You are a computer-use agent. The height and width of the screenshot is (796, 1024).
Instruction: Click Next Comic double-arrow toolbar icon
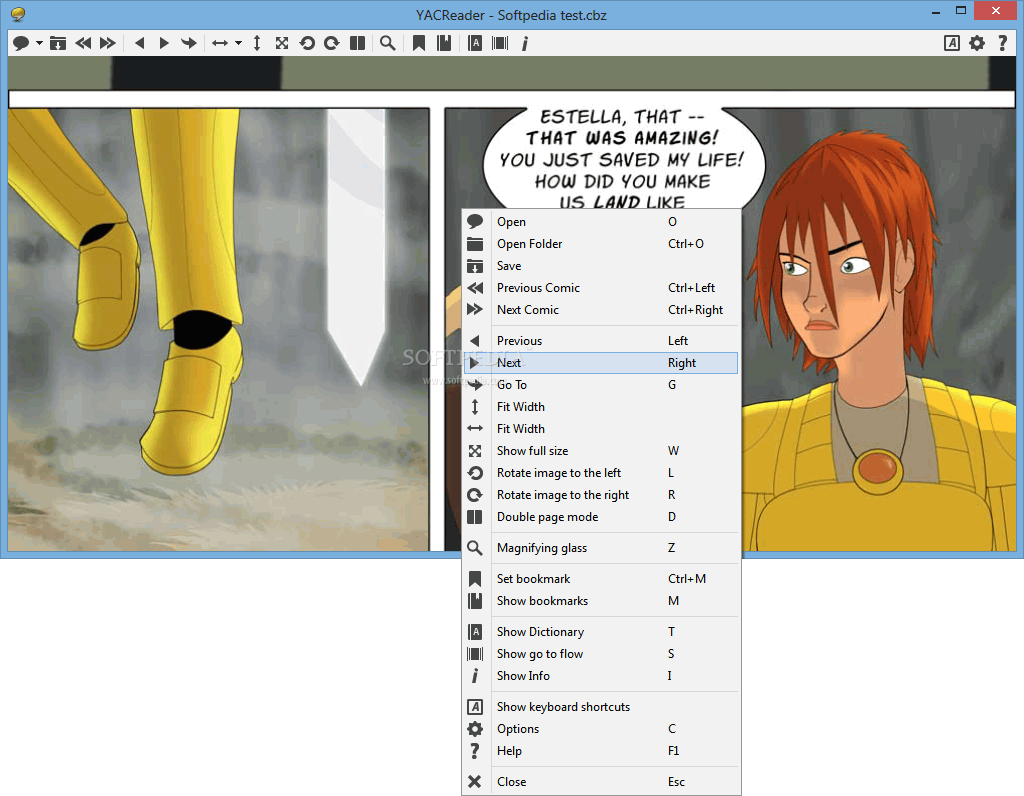point(108,43)
